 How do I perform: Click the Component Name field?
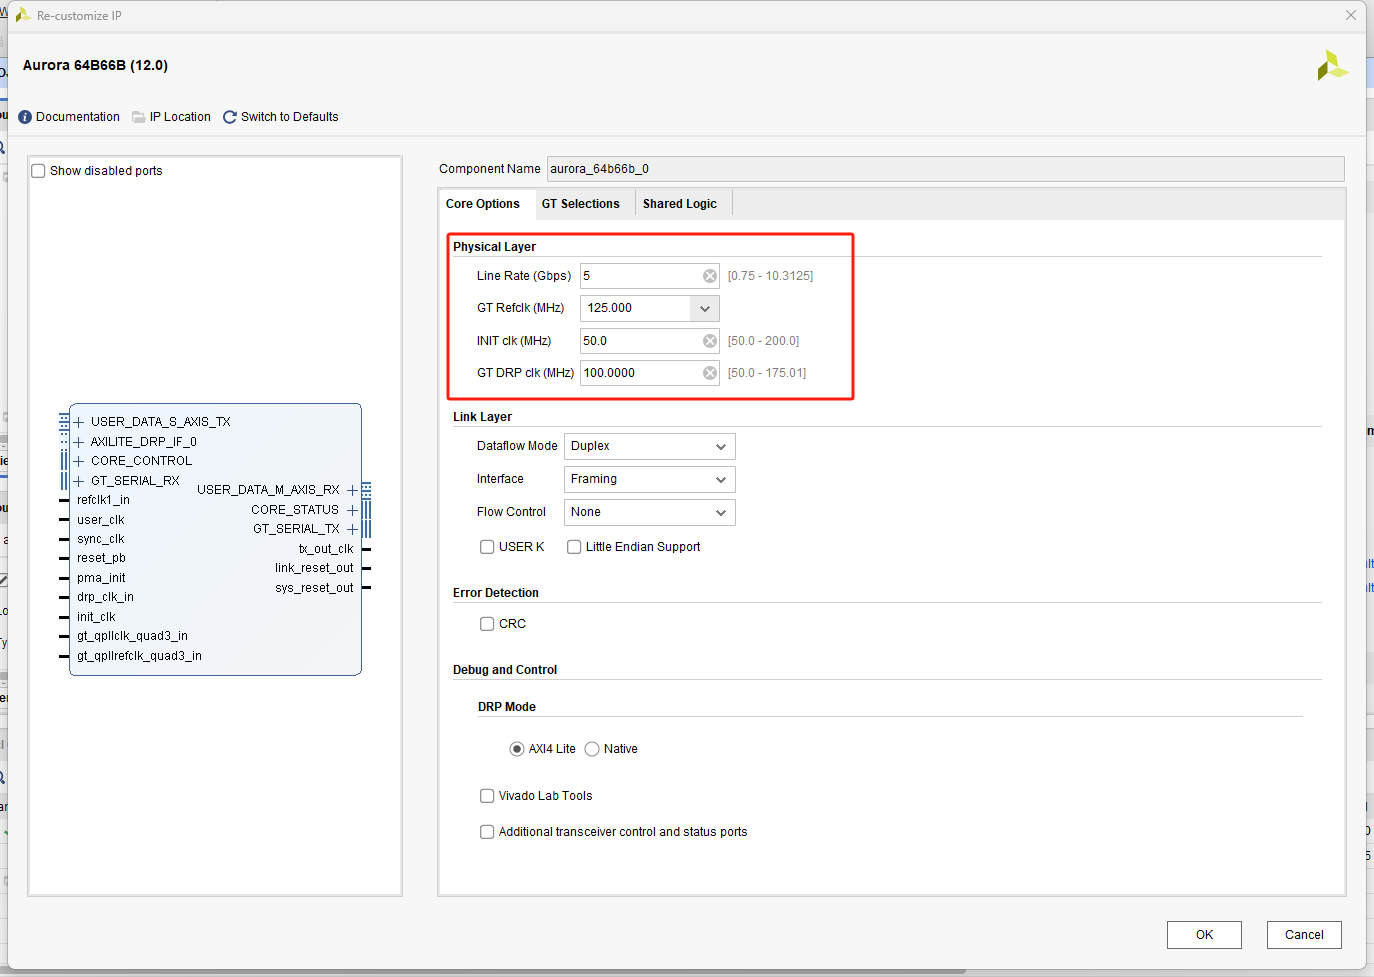point(945,169)
